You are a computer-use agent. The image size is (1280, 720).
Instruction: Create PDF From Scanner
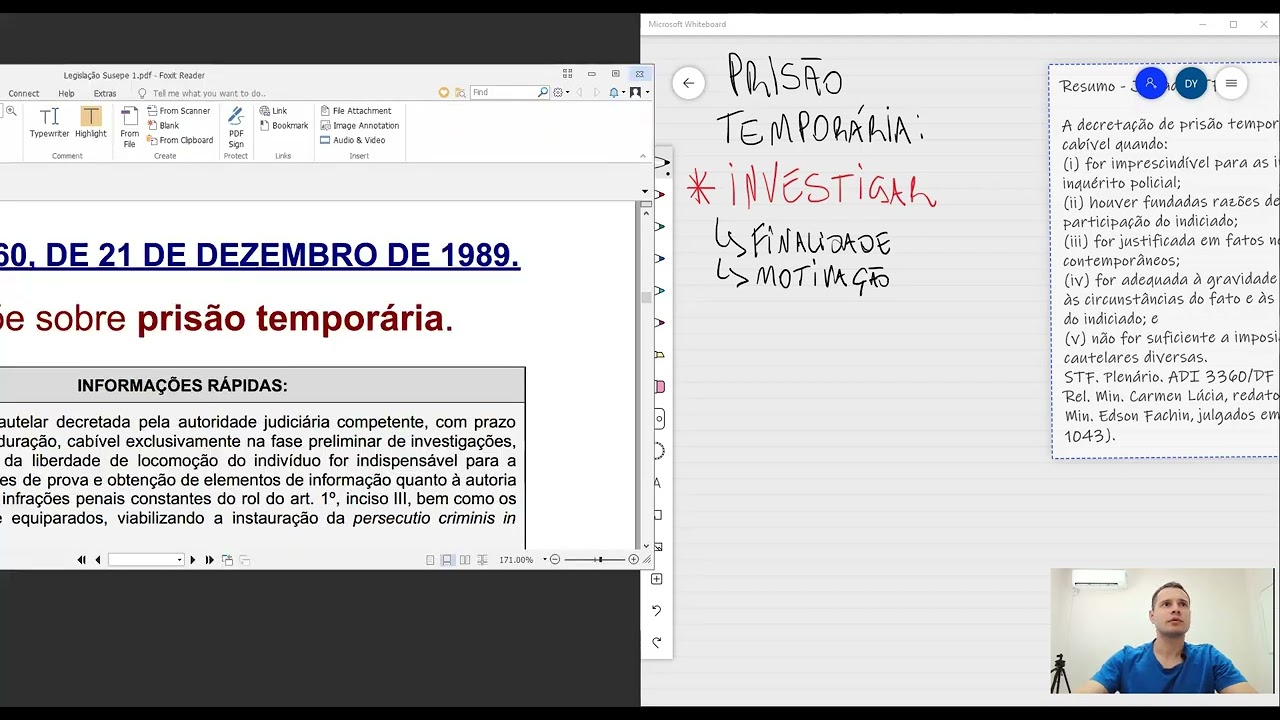pyautogui.click(x=179, y=111)
